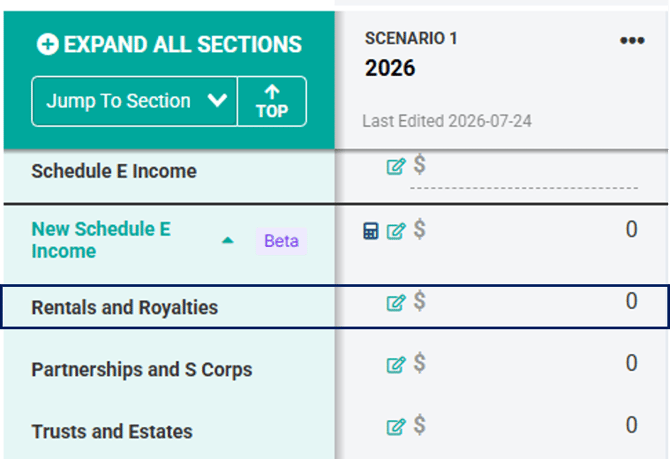Open the Jump To Section dropdown
The width and height of the screenshot is (670, 459).
(x=135, y=101)
